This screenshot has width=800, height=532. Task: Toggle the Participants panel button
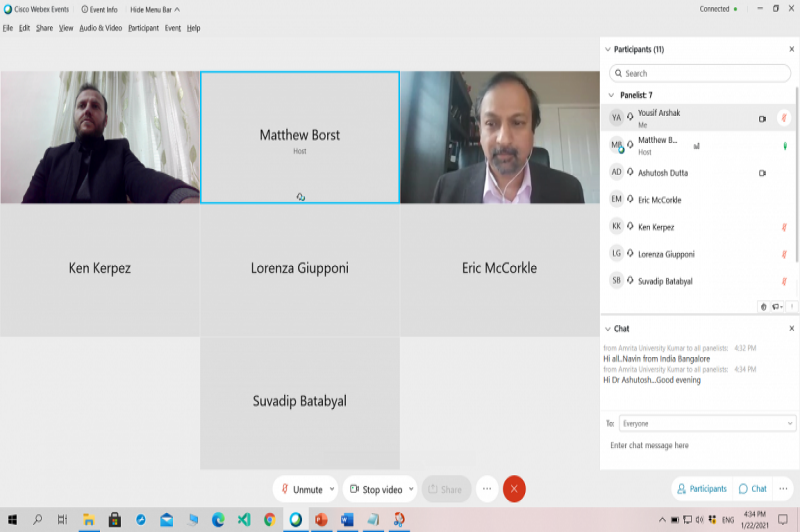pyautogui.click(x=702, y=489)
